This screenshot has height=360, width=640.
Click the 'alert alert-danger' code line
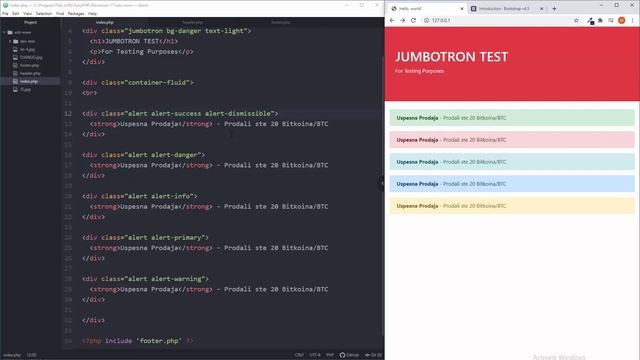(144, 155)
